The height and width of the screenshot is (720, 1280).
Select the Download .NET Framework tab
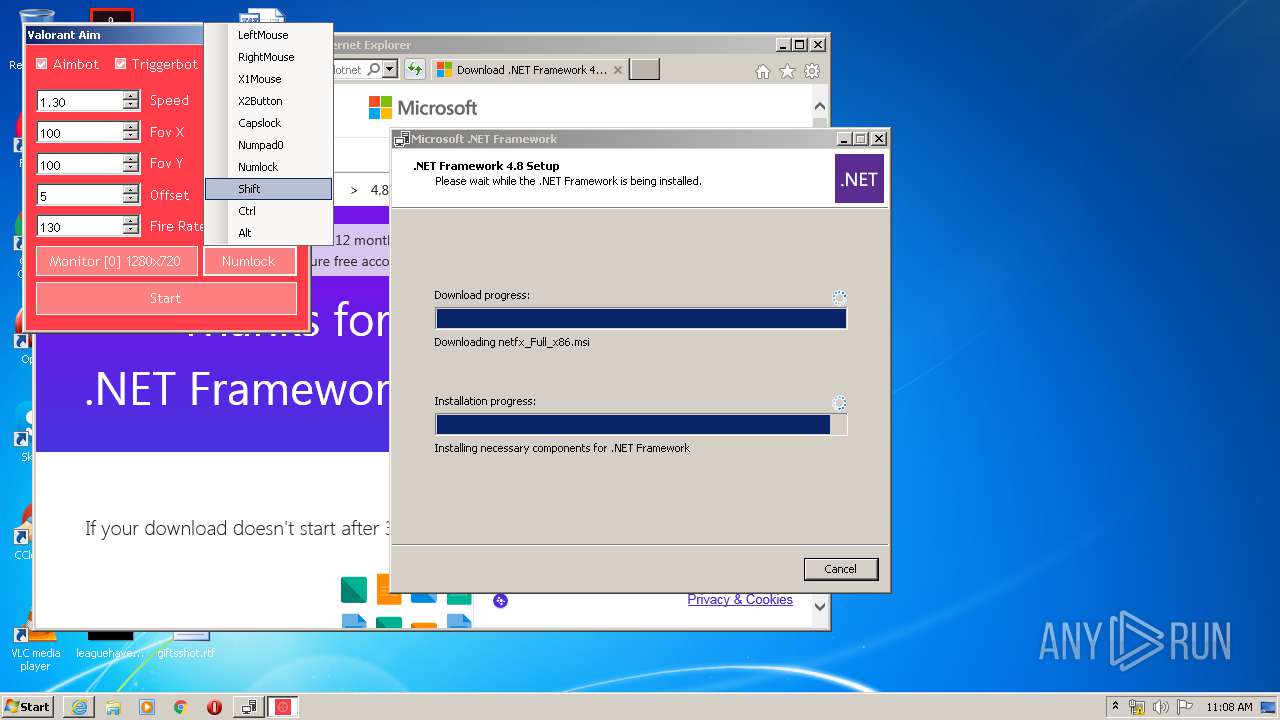(529, 70)
